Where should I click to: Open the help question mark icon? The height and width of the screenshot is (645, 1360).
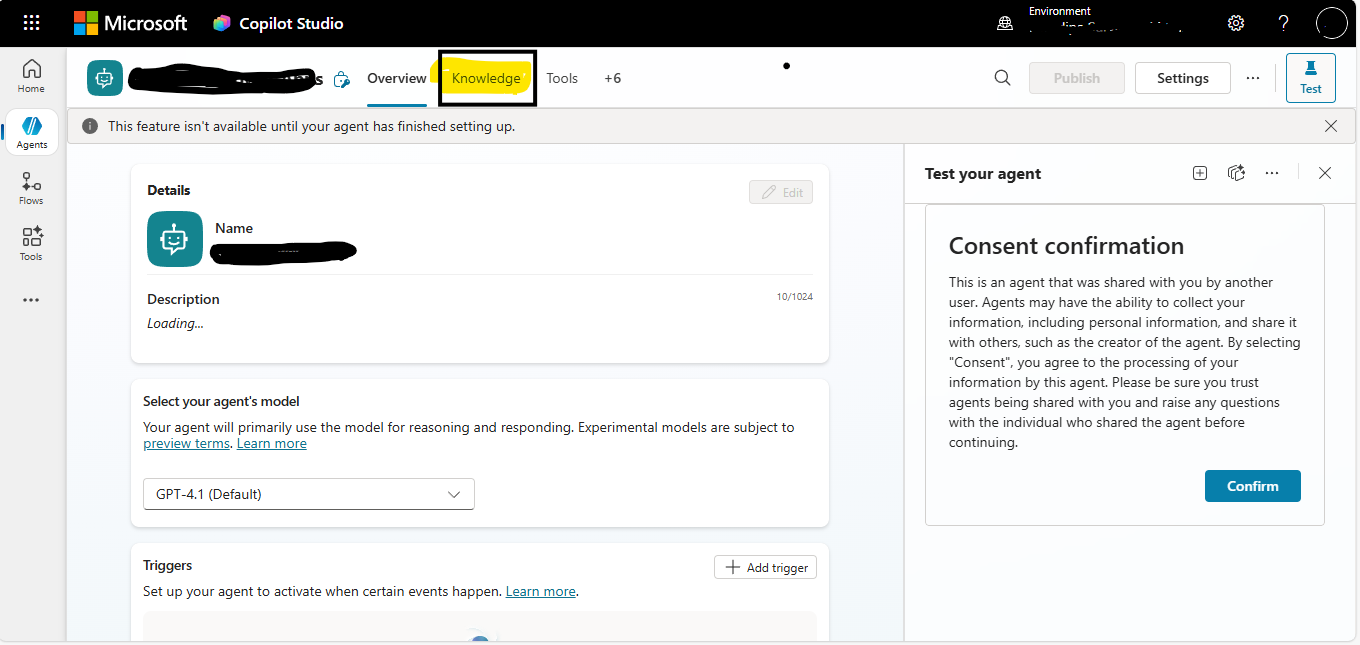coord(1284,23)
